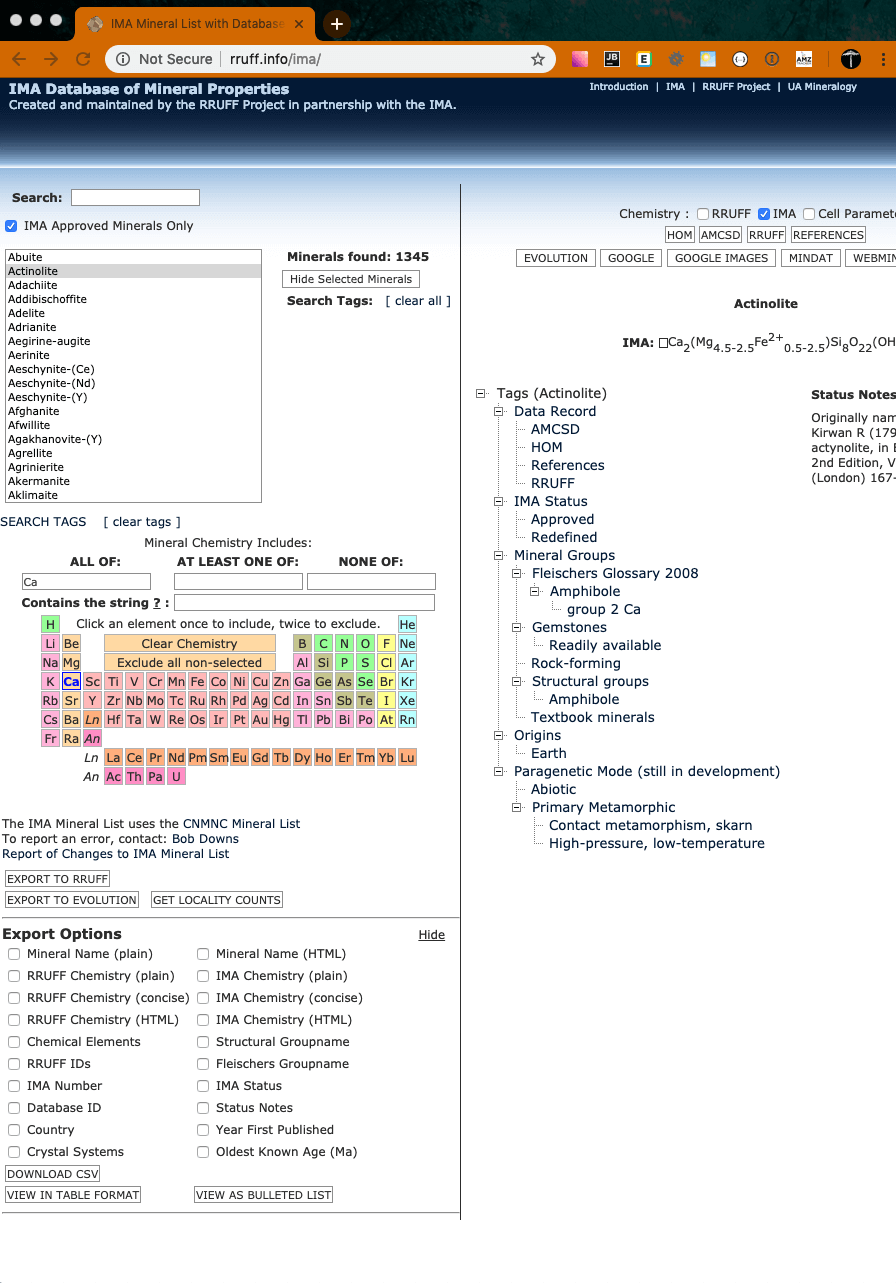Open the profile avatar in the toolbar
This screenshot has height=1283, width=896.
[x=851, y=59]
